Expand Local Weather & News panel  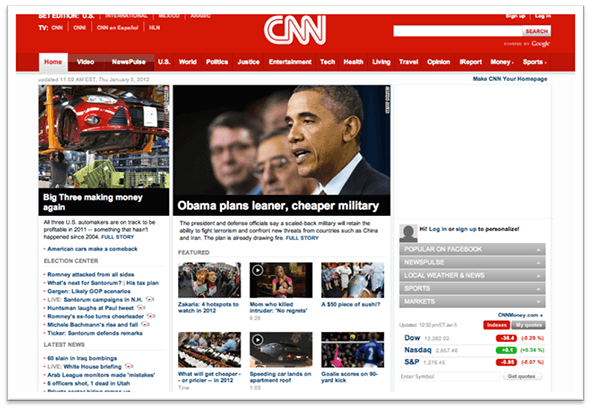pyautogui.click(x=472, y=275)
